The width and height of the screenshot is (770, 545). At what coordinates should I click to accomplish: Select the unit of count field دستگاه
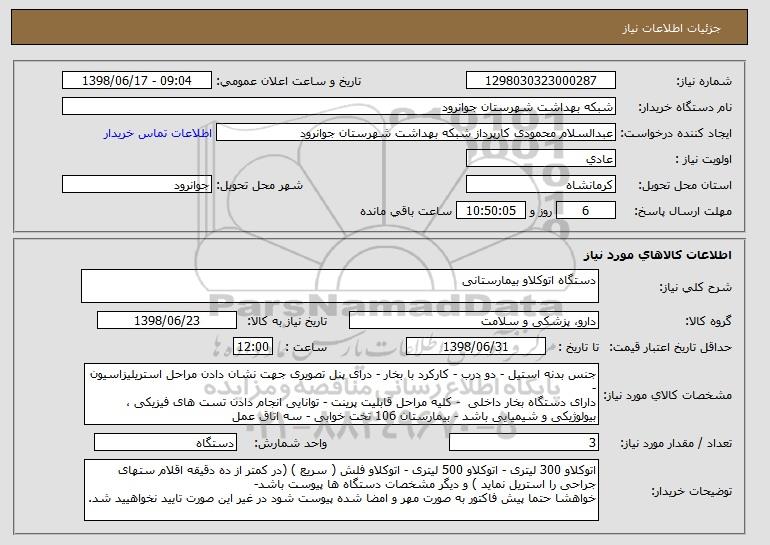(x=165, y=442)
